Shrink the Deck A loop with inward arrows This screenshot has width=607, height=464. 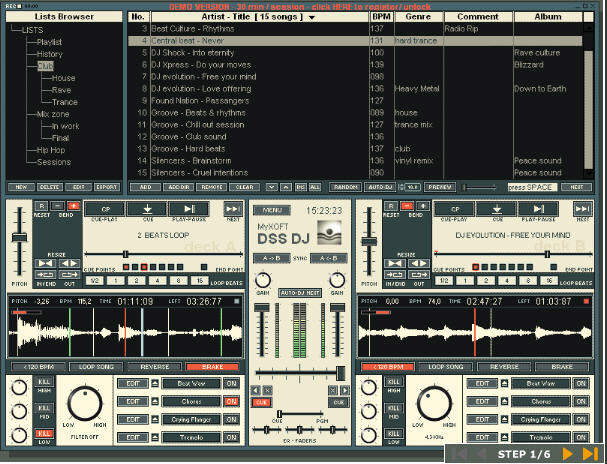[x=45, y=264]
